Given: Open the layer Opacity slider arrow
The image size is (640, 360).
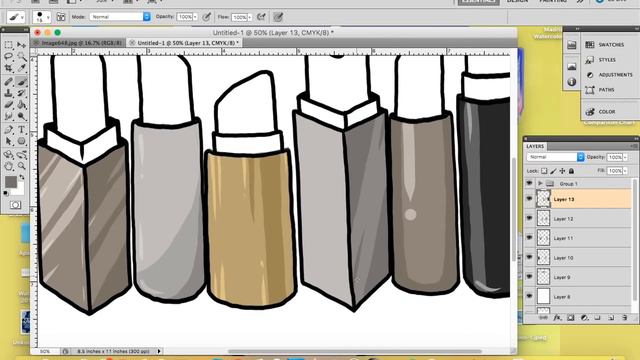Looking at the screenshot, I should click(x=625, y=157).
